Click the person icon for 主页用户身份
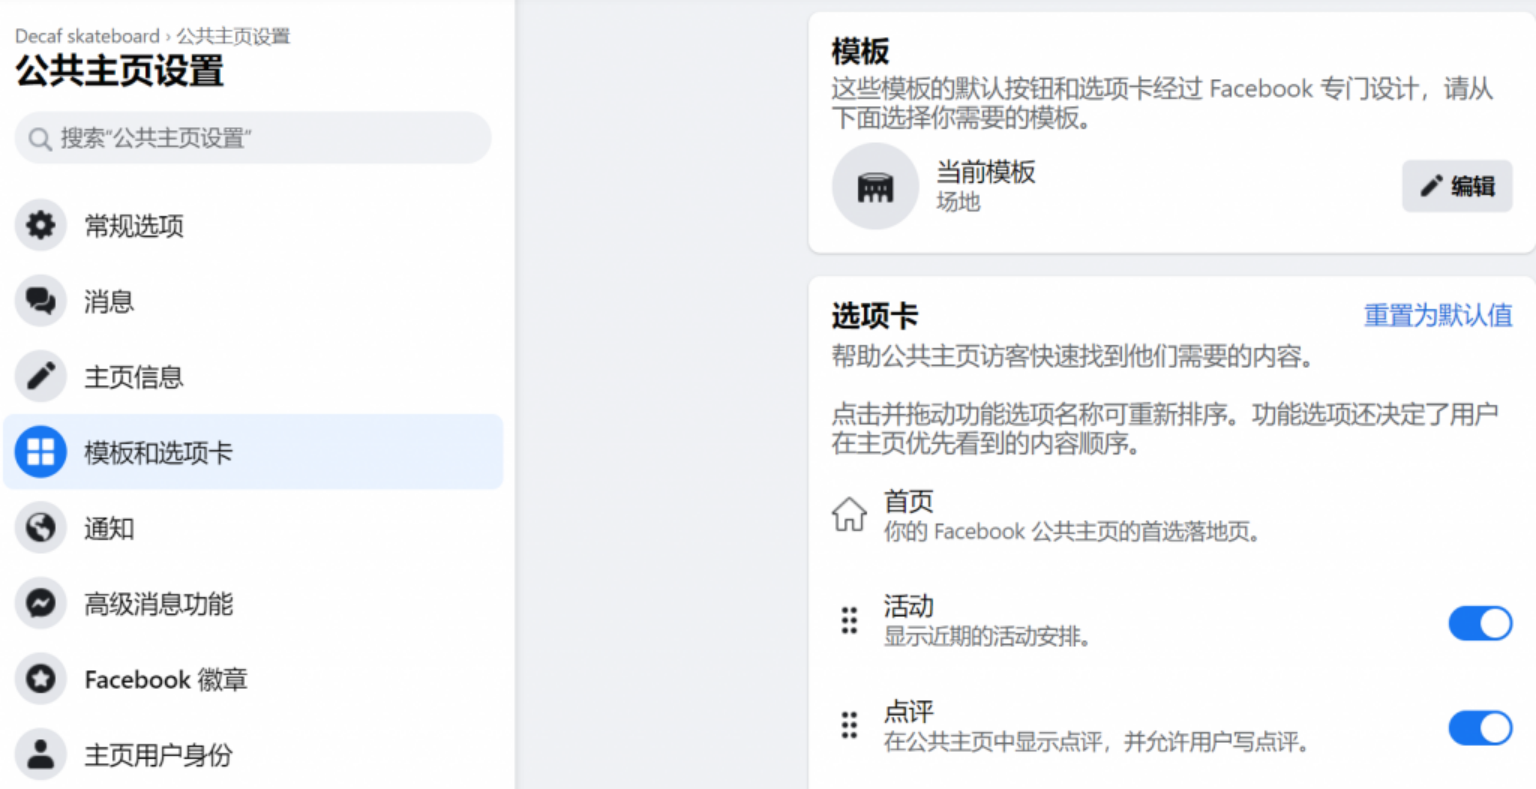Screen dimensions: 1536x789 [40, 754]
